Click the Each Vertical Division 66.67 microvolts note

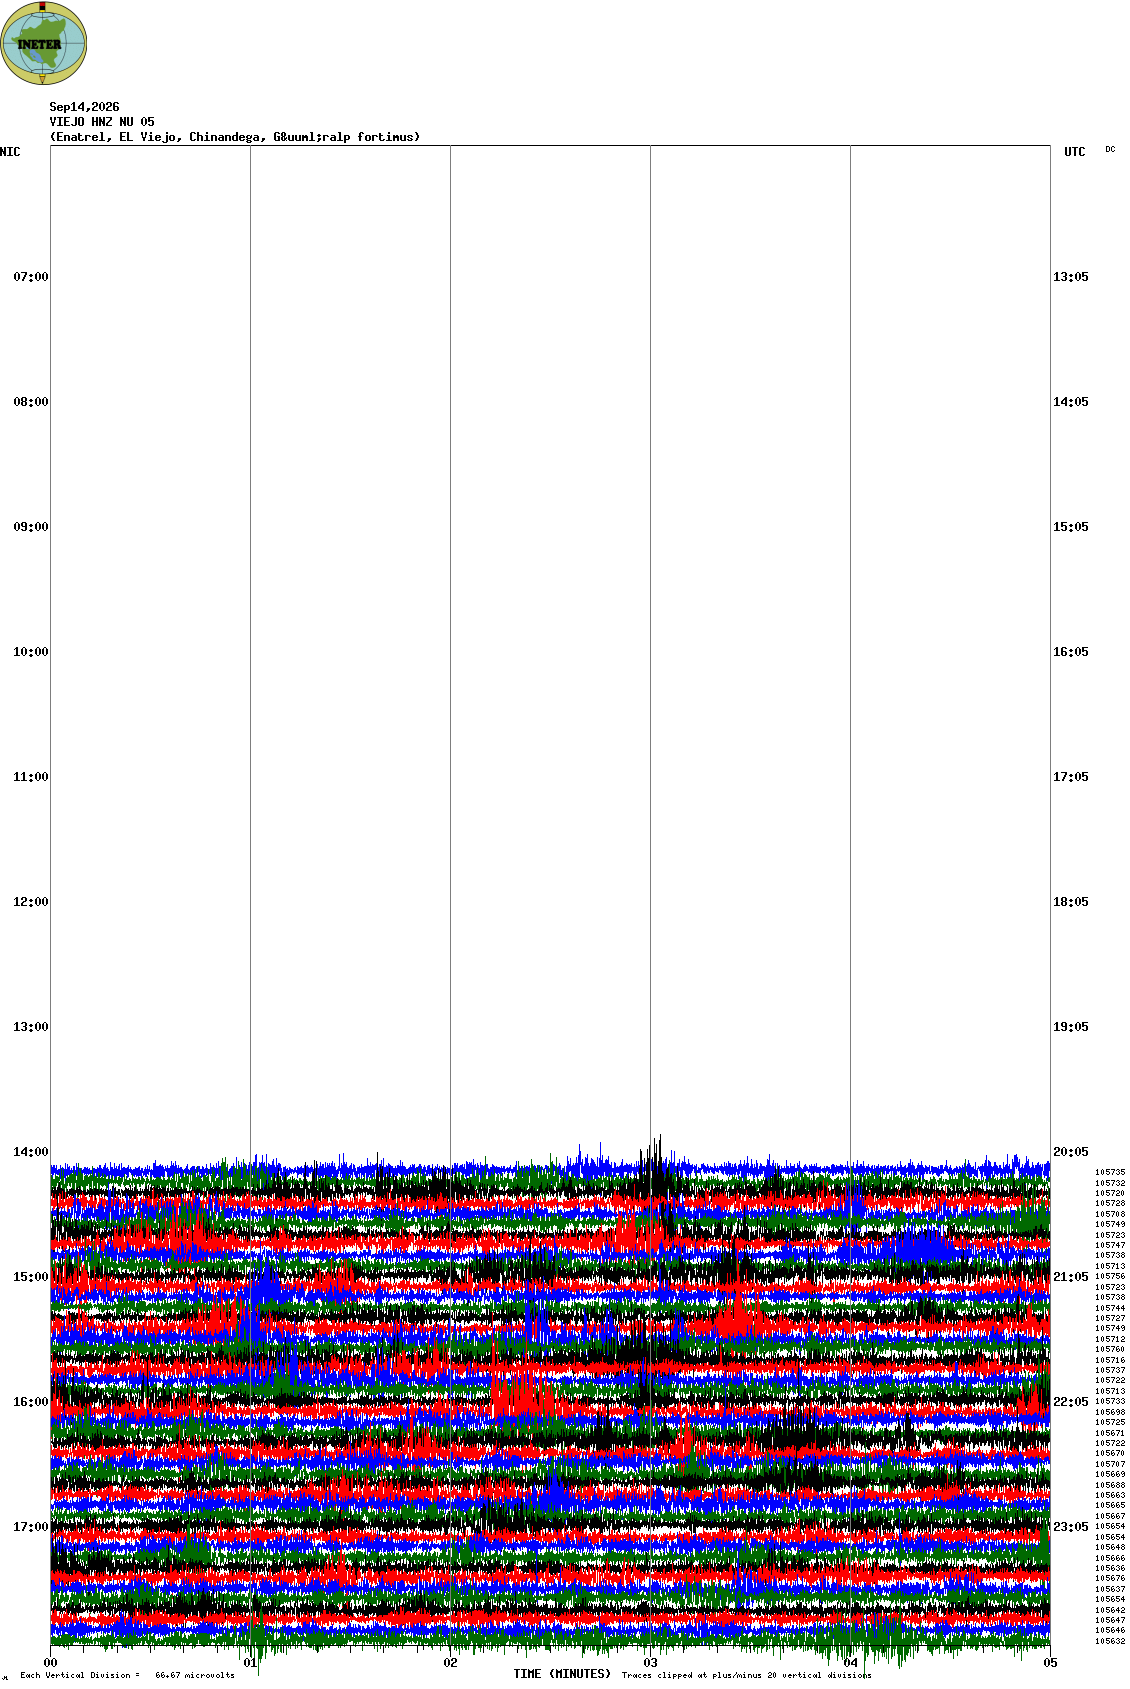click(x=127, y=1675)
